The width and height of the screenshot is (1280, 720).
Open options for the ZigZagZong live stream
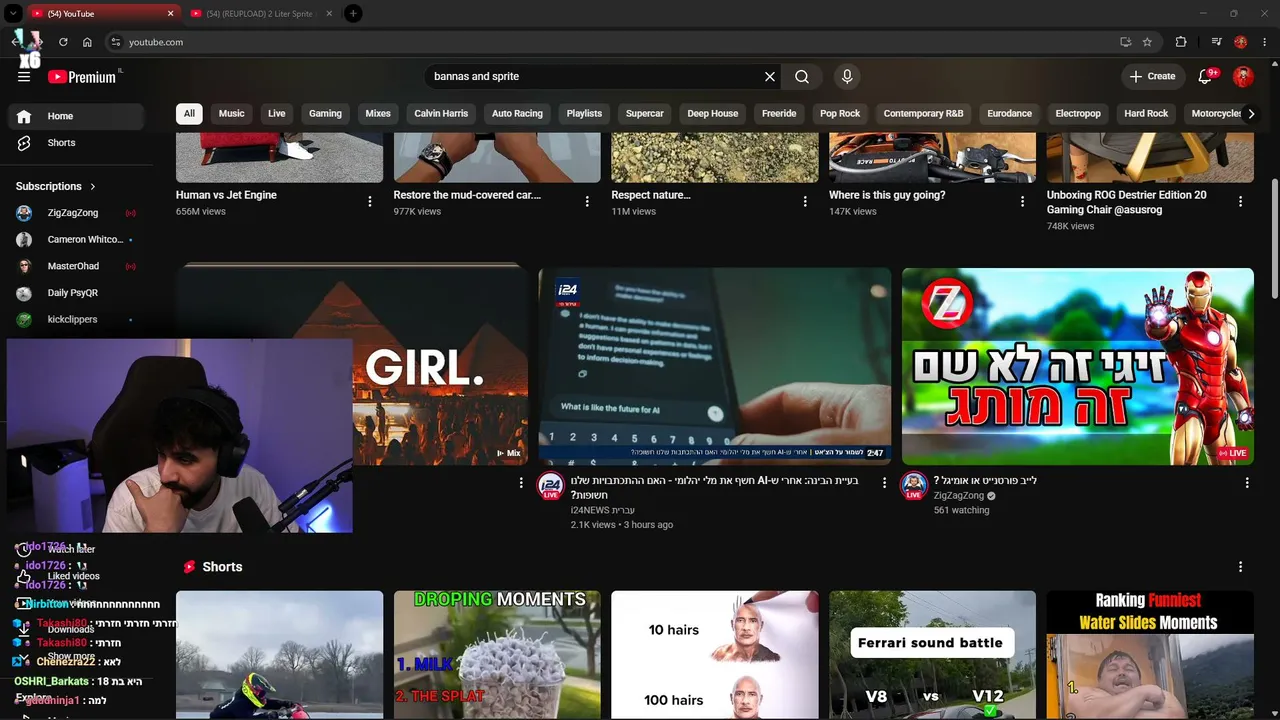tap(1247, 483)
